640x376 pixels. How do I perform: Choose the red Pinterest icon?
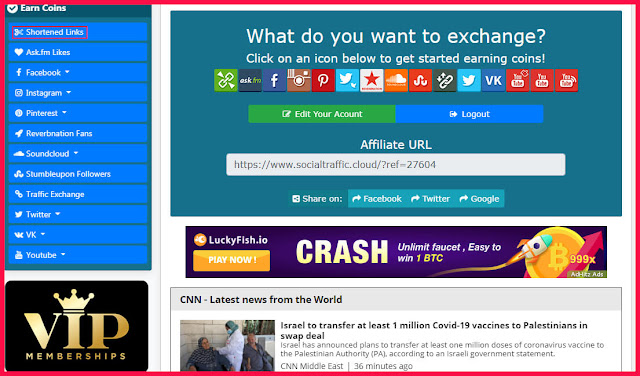click(x=323, y=80)
